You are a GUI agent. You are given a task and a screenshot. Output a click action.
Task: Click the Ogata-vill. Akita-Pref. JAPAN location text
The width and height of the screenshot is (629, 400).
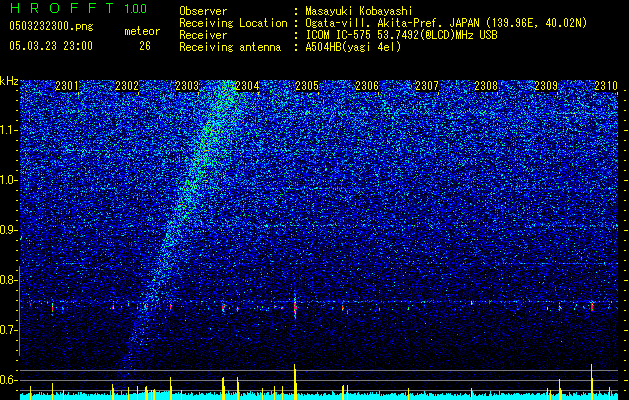[446, 23]
